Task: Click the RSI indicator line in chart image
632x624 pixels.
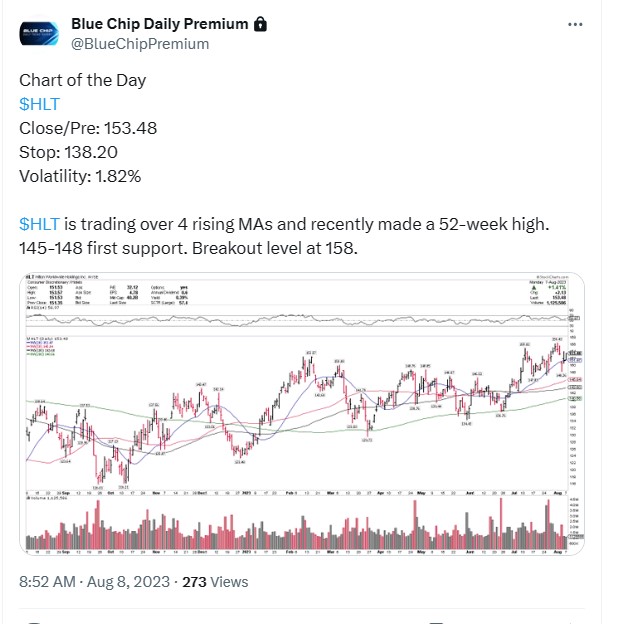Action: [296, 320]
